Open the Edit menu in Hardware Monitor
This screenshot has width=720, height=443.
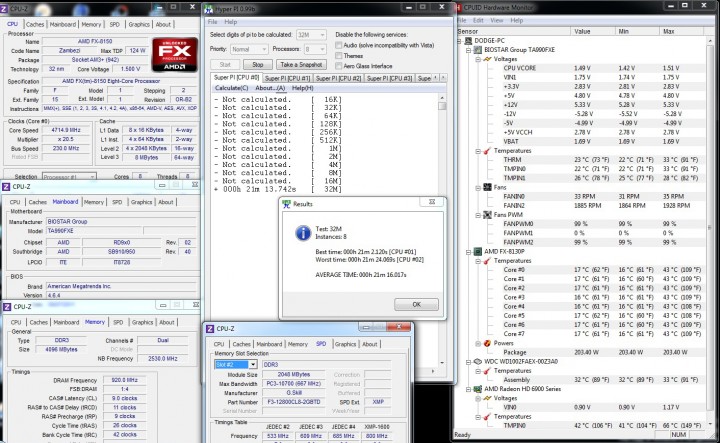tap(478, 21)
